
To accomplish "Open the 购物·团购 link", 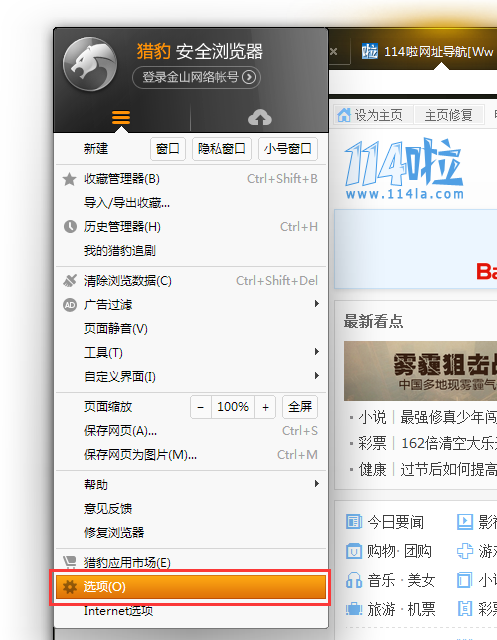I will (x=399, y=551).
